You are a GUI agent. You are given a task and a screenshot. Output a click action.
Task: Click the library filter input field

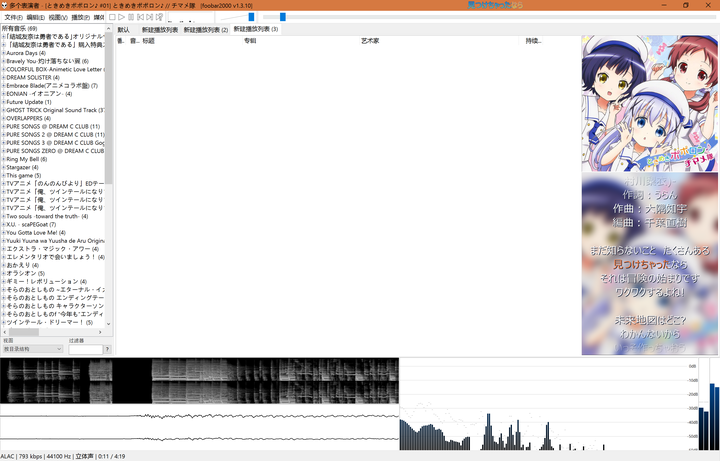click(85, 349)
